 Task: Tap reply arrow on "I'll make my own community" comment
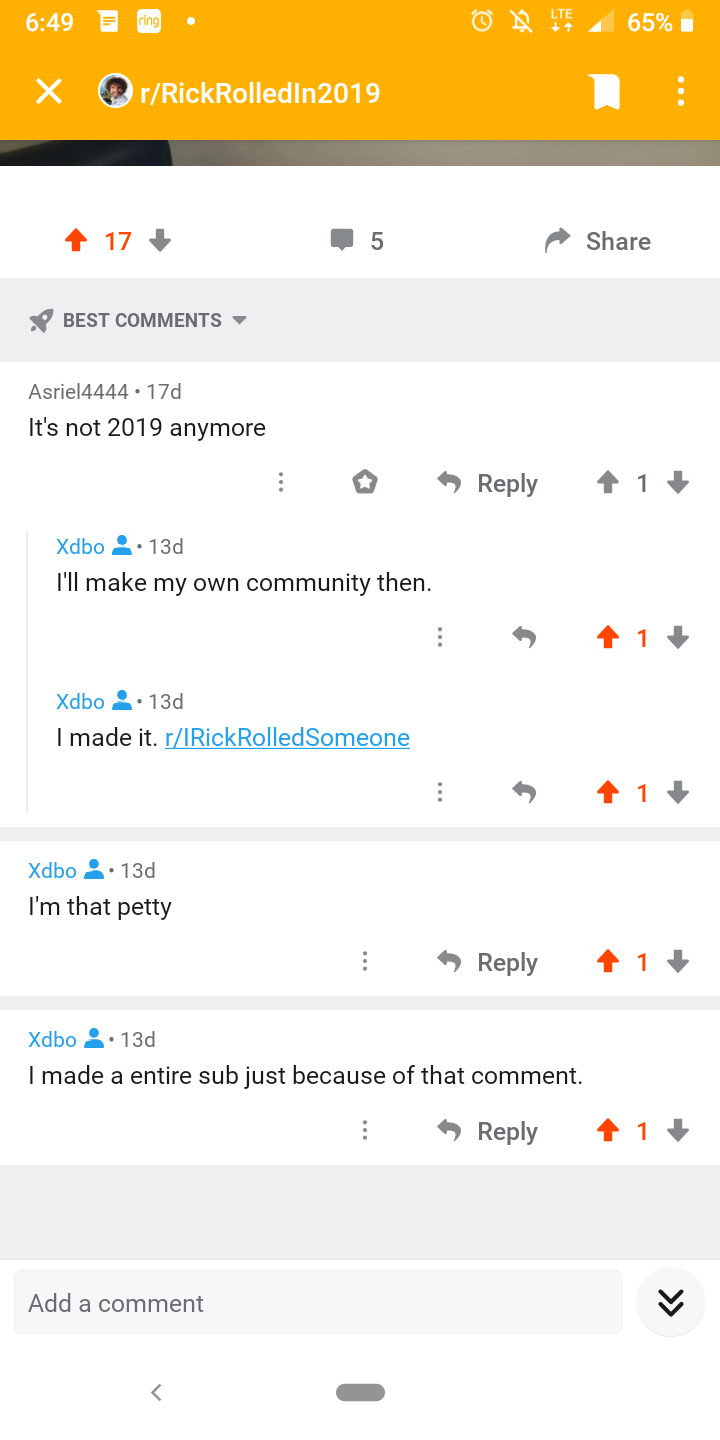(x=524, y=637)
